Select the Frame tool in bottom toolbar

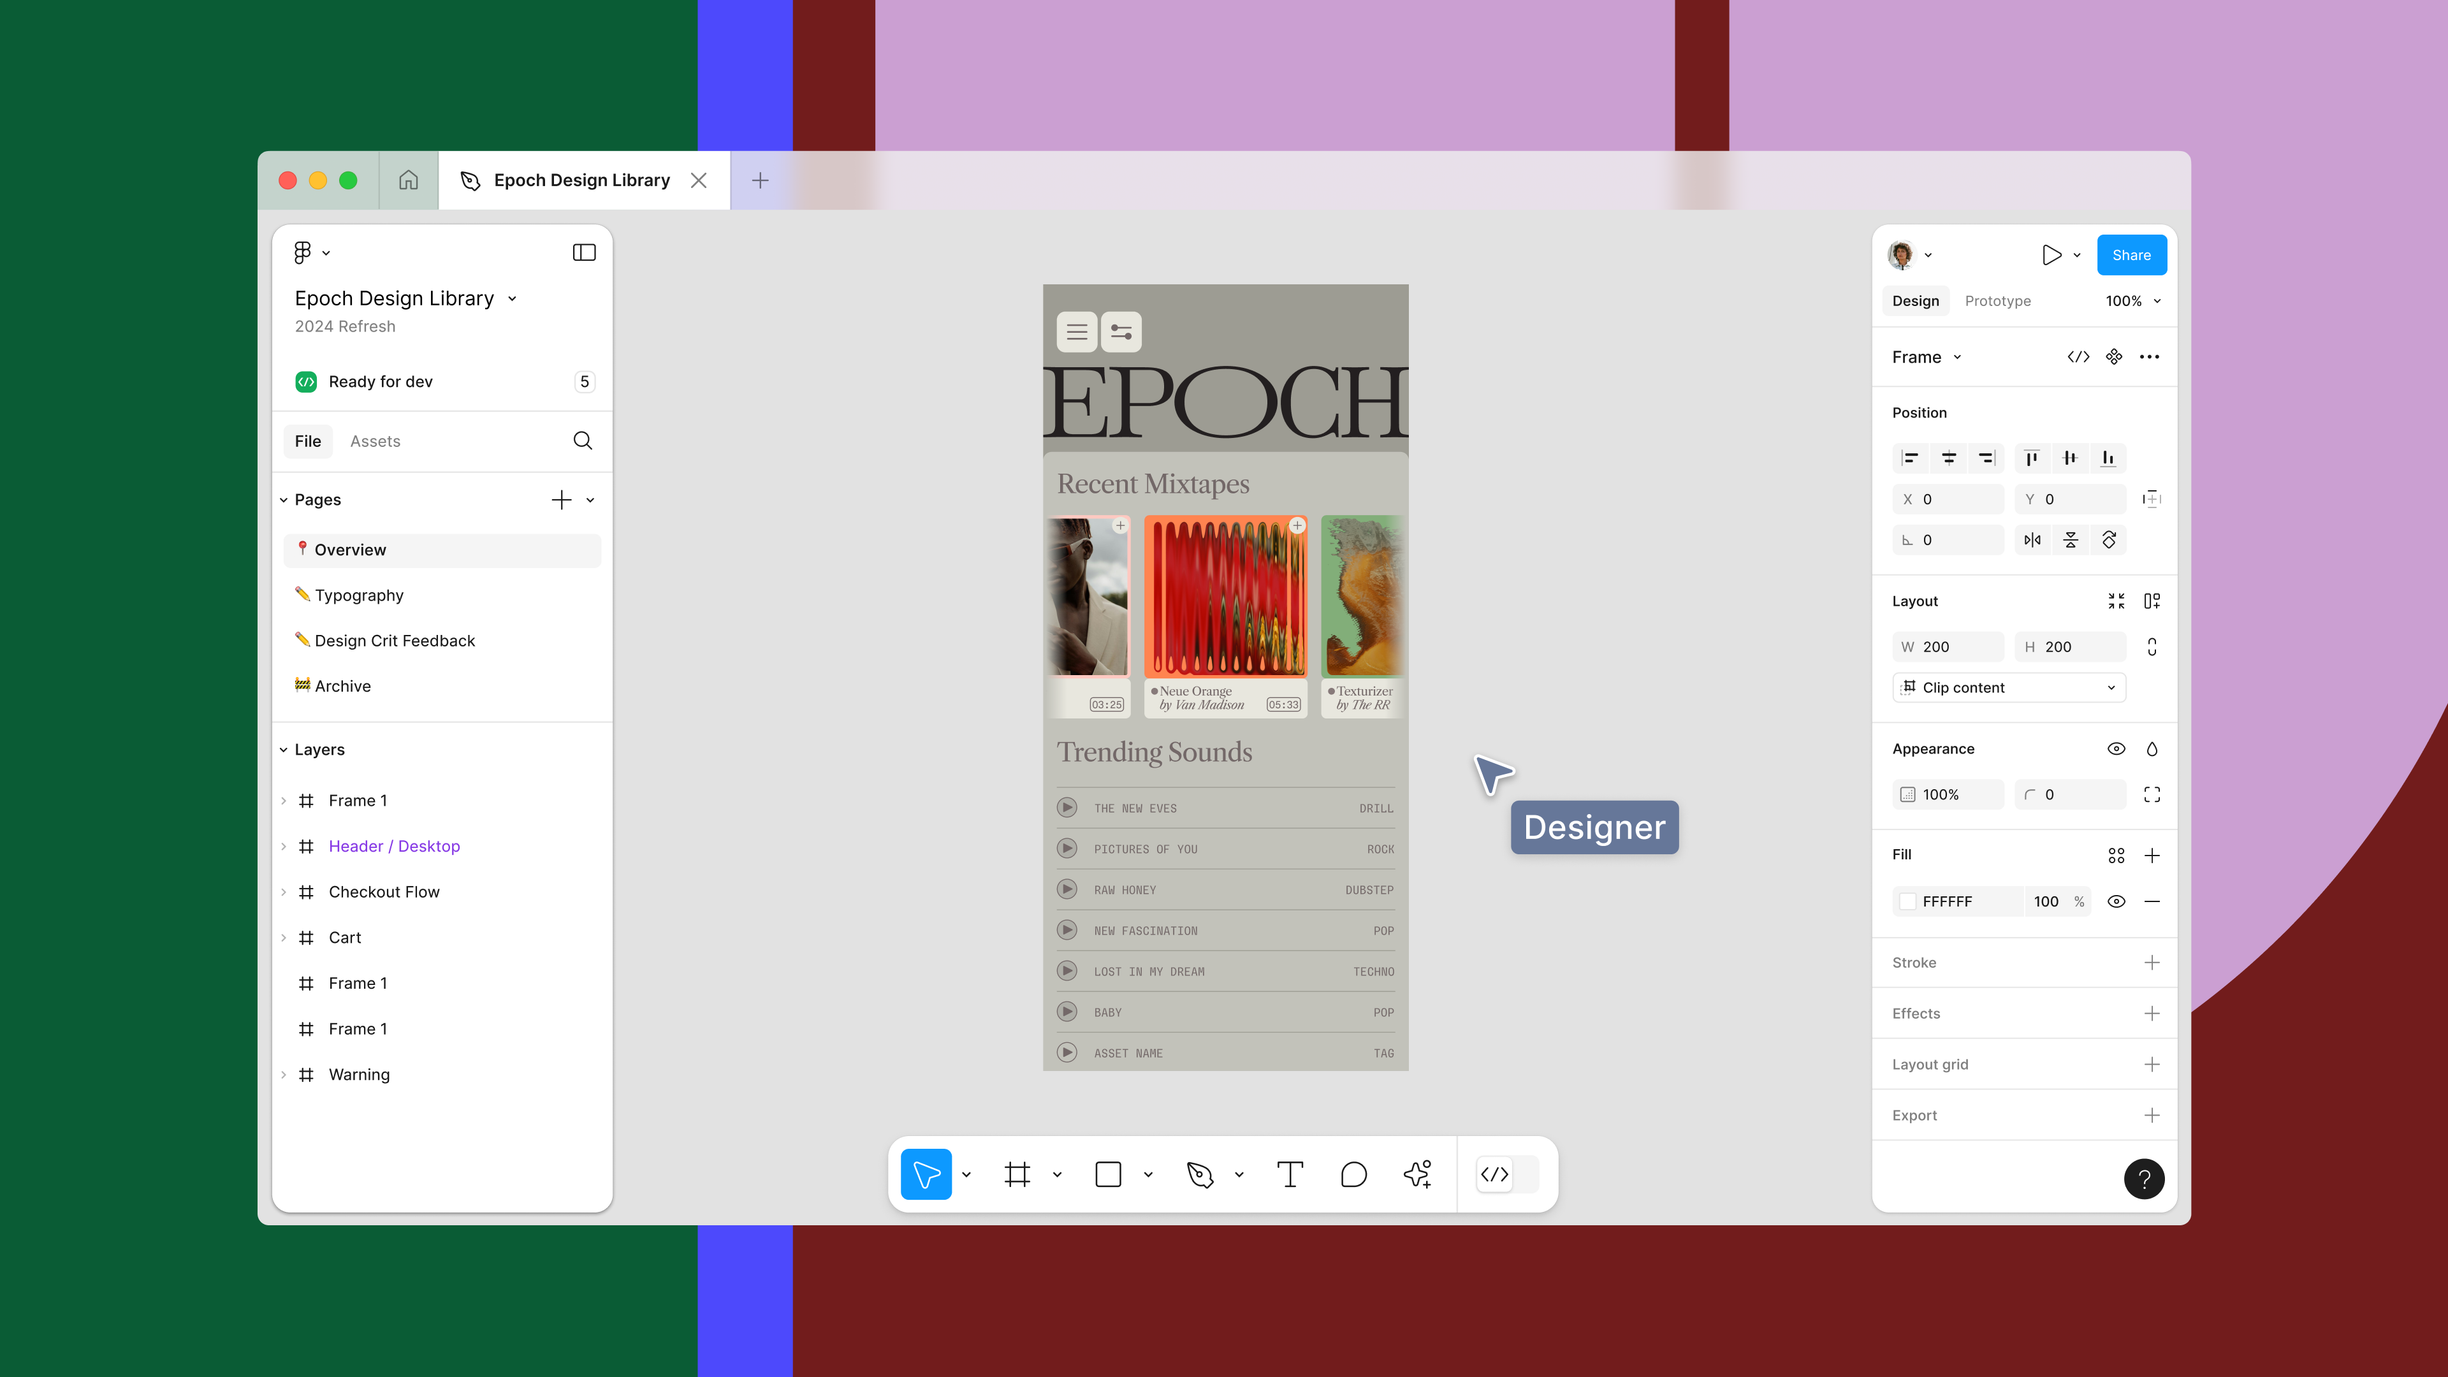pyautogui.click(x=1017, y=1174)
